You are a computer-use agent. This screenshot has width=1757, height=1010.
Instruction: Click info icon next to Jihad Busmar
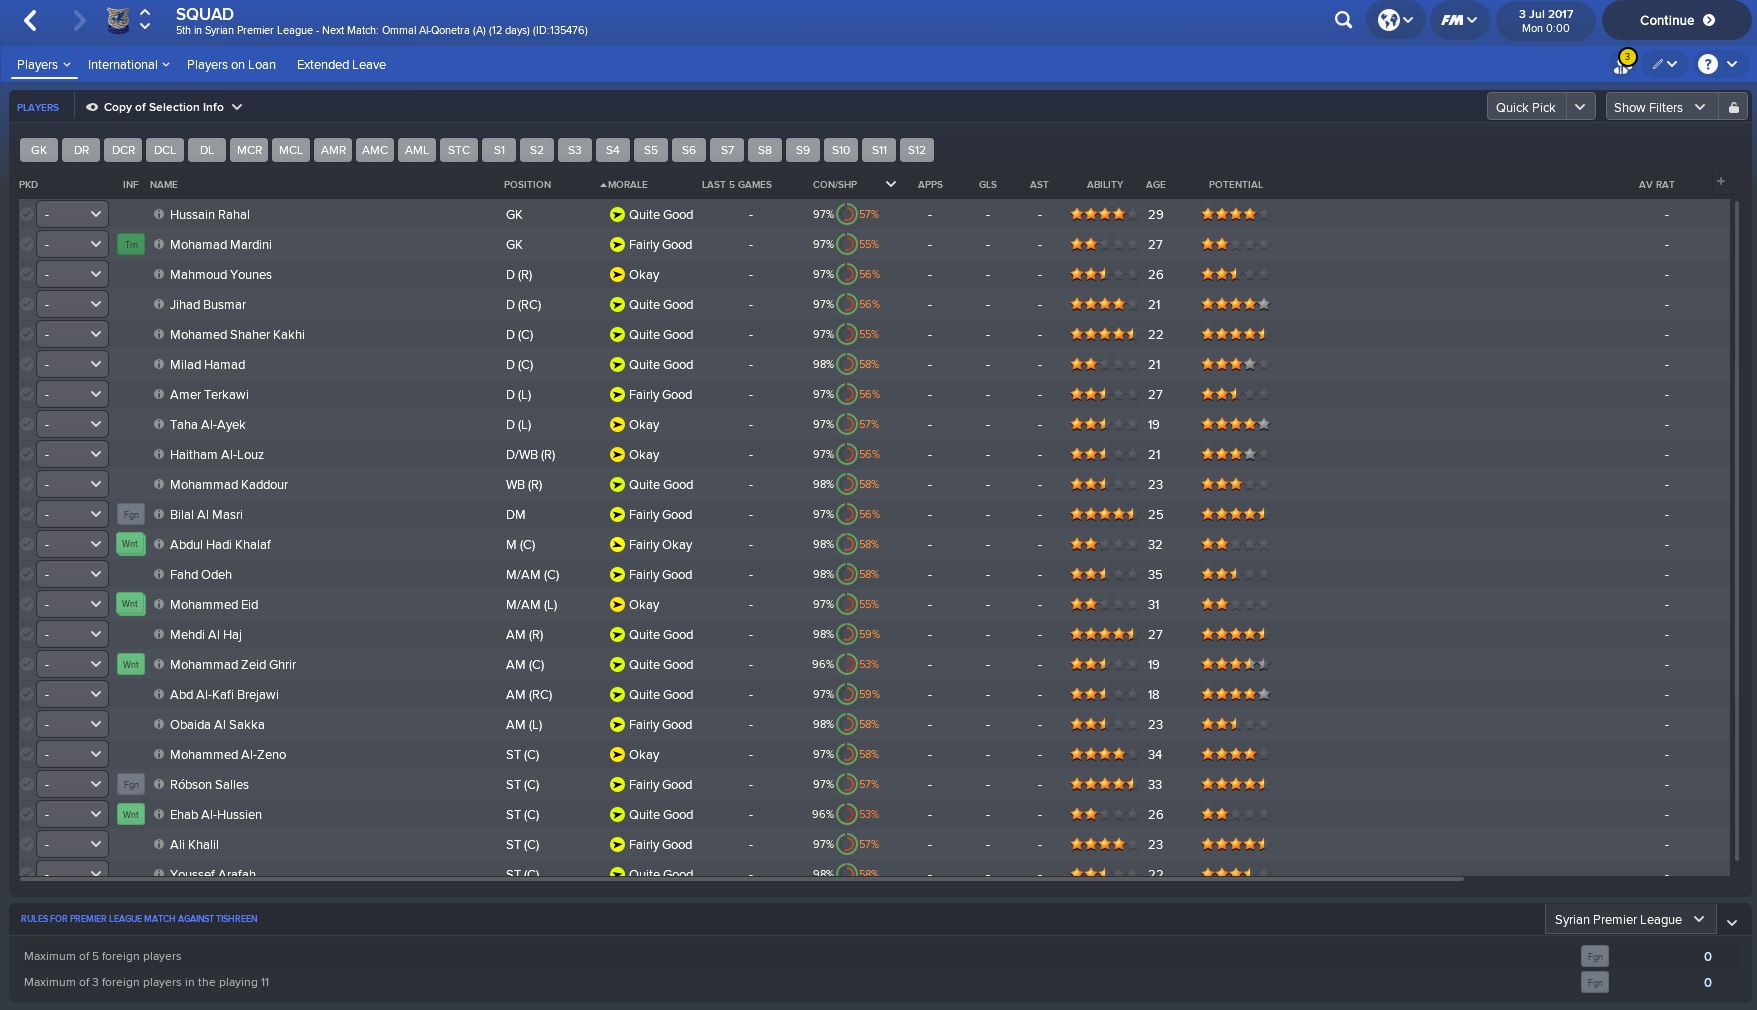click(x=158, y=304)
